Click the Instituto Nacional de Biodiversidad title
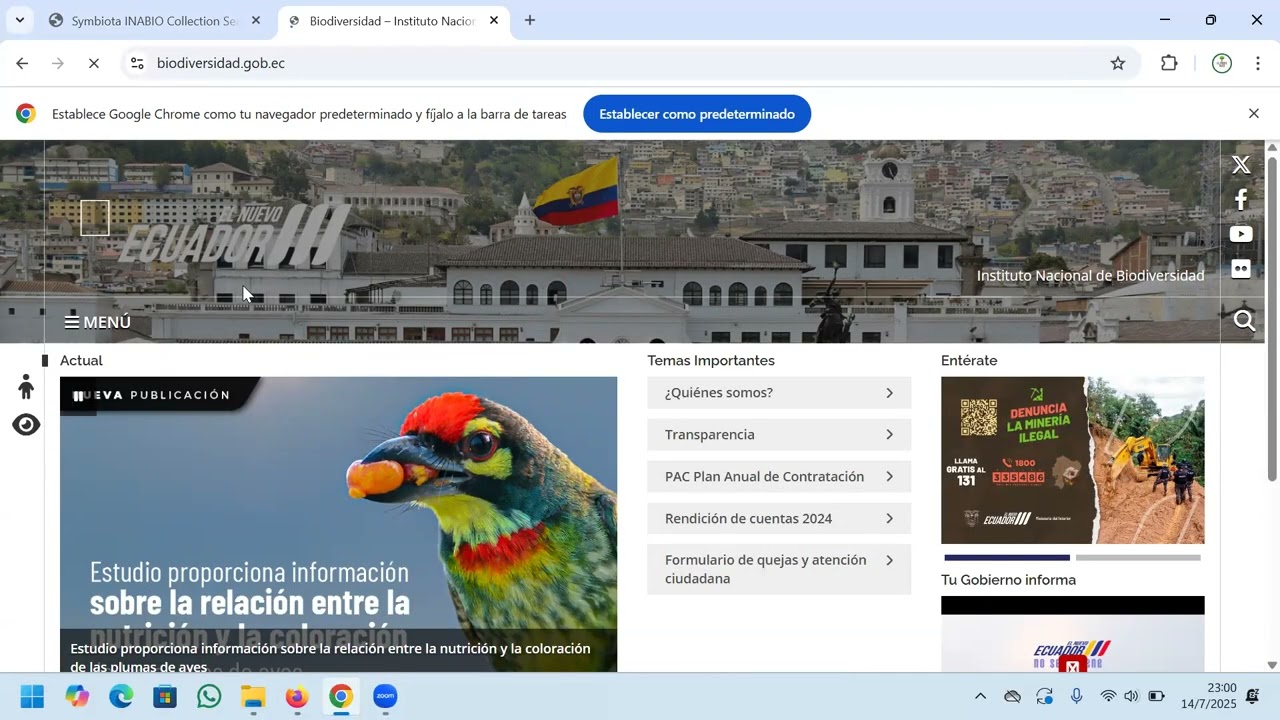Image resolution: width=1280 pixels, height=720 pixels. (x=1090, y=275)
